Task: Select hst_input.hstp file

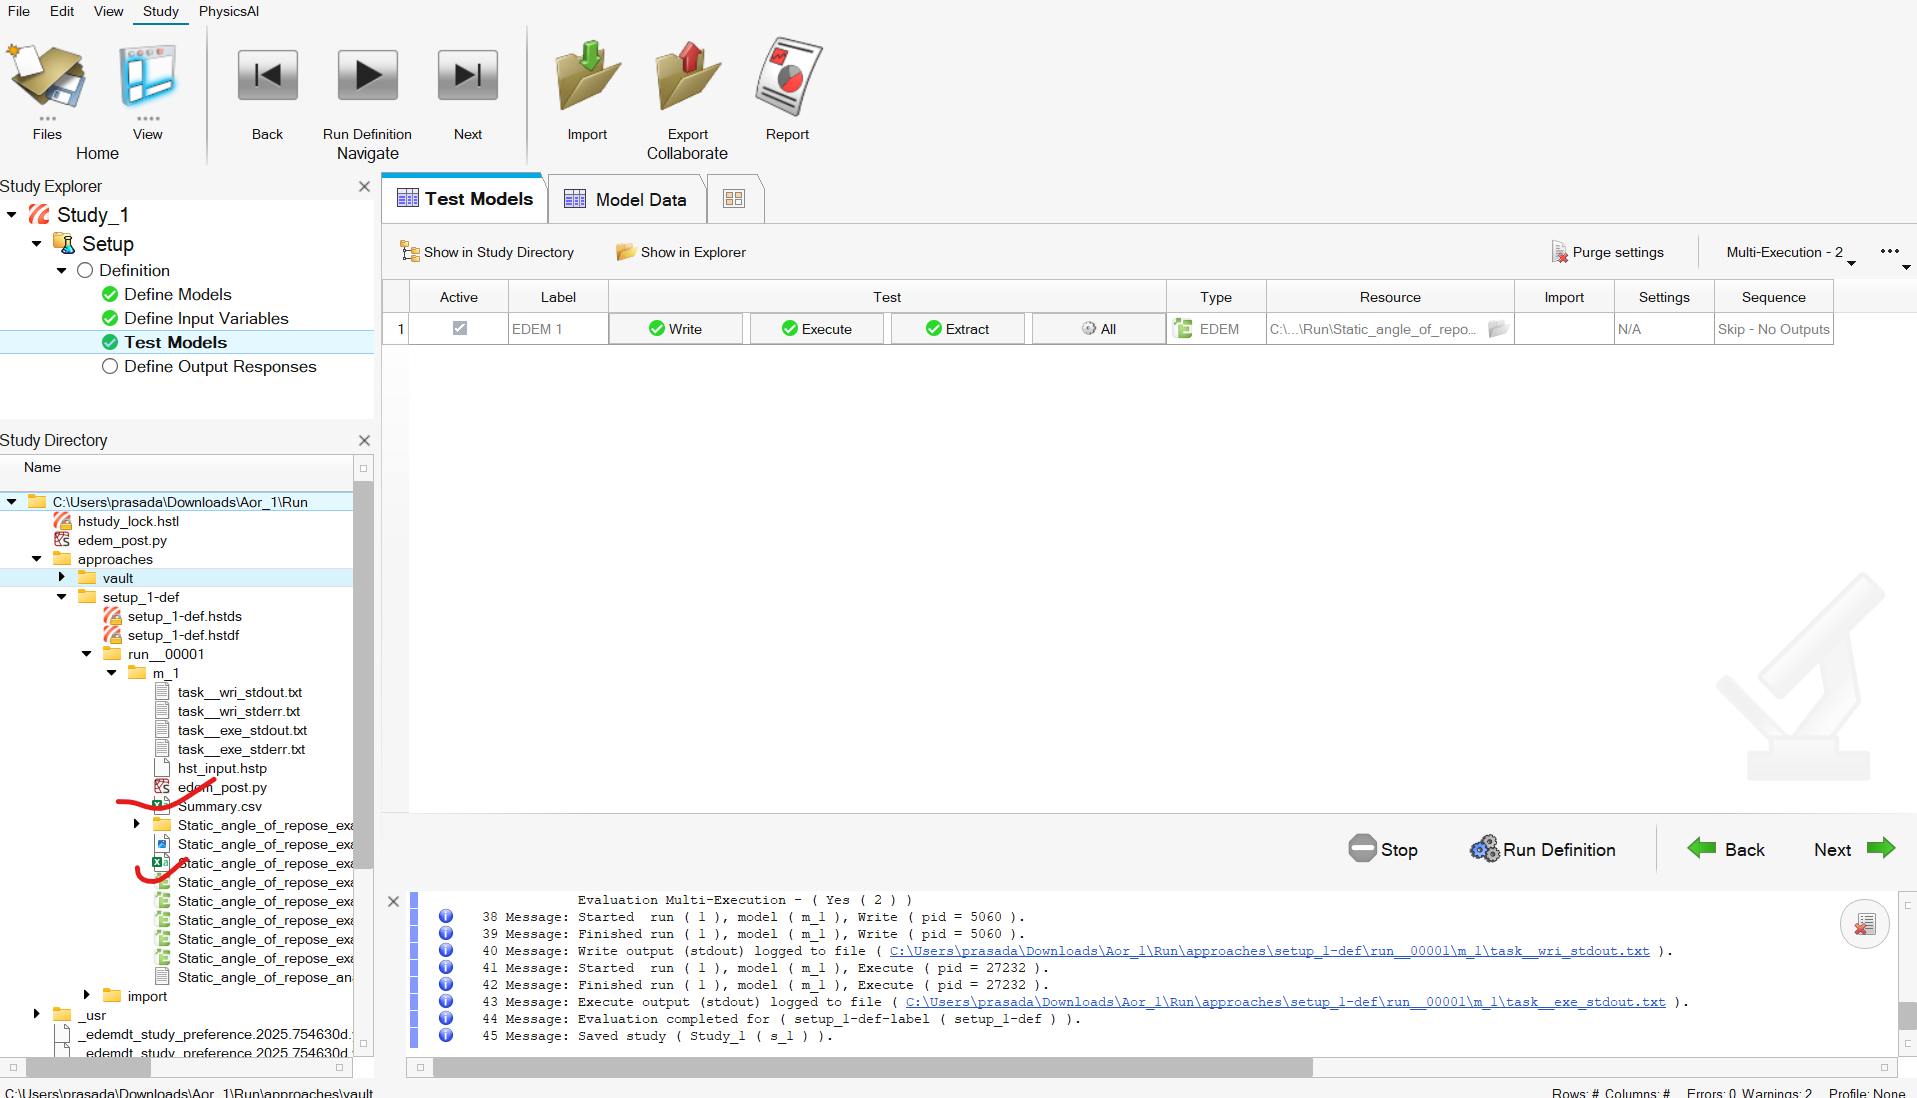Action: pyautogui.click(x=222, y=768)
